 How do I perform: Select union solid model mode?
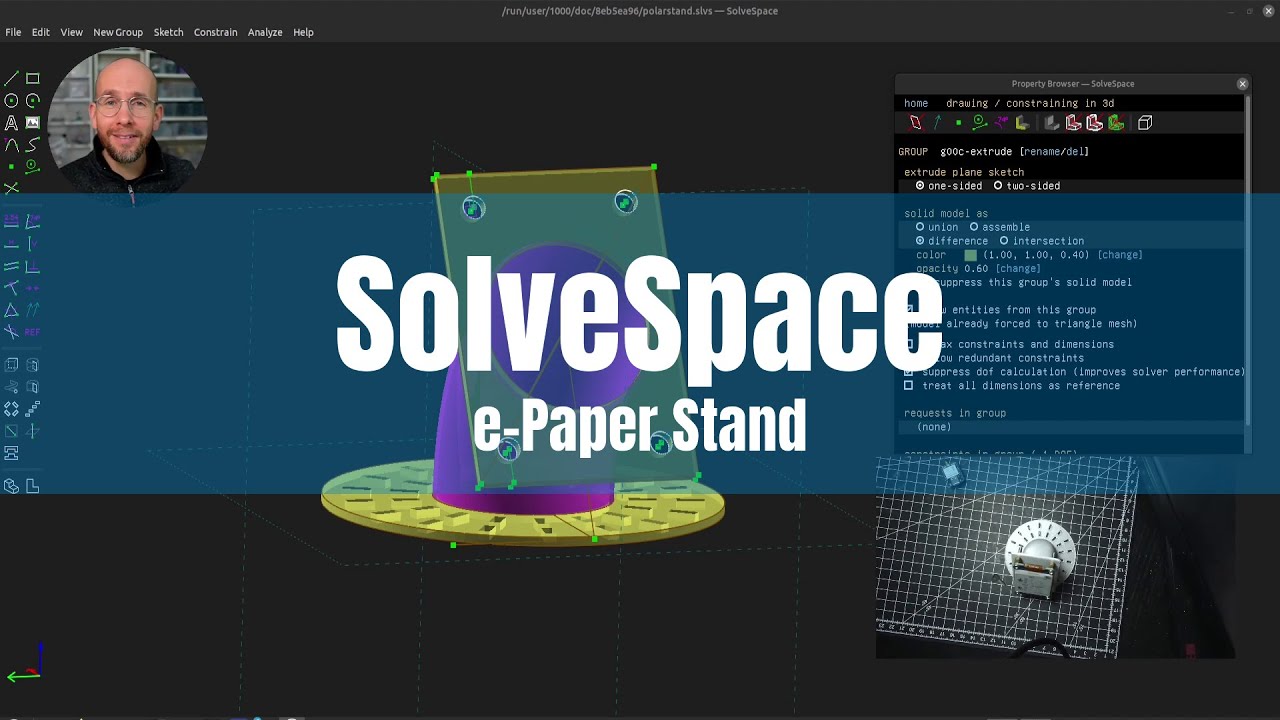pos(937,227)
